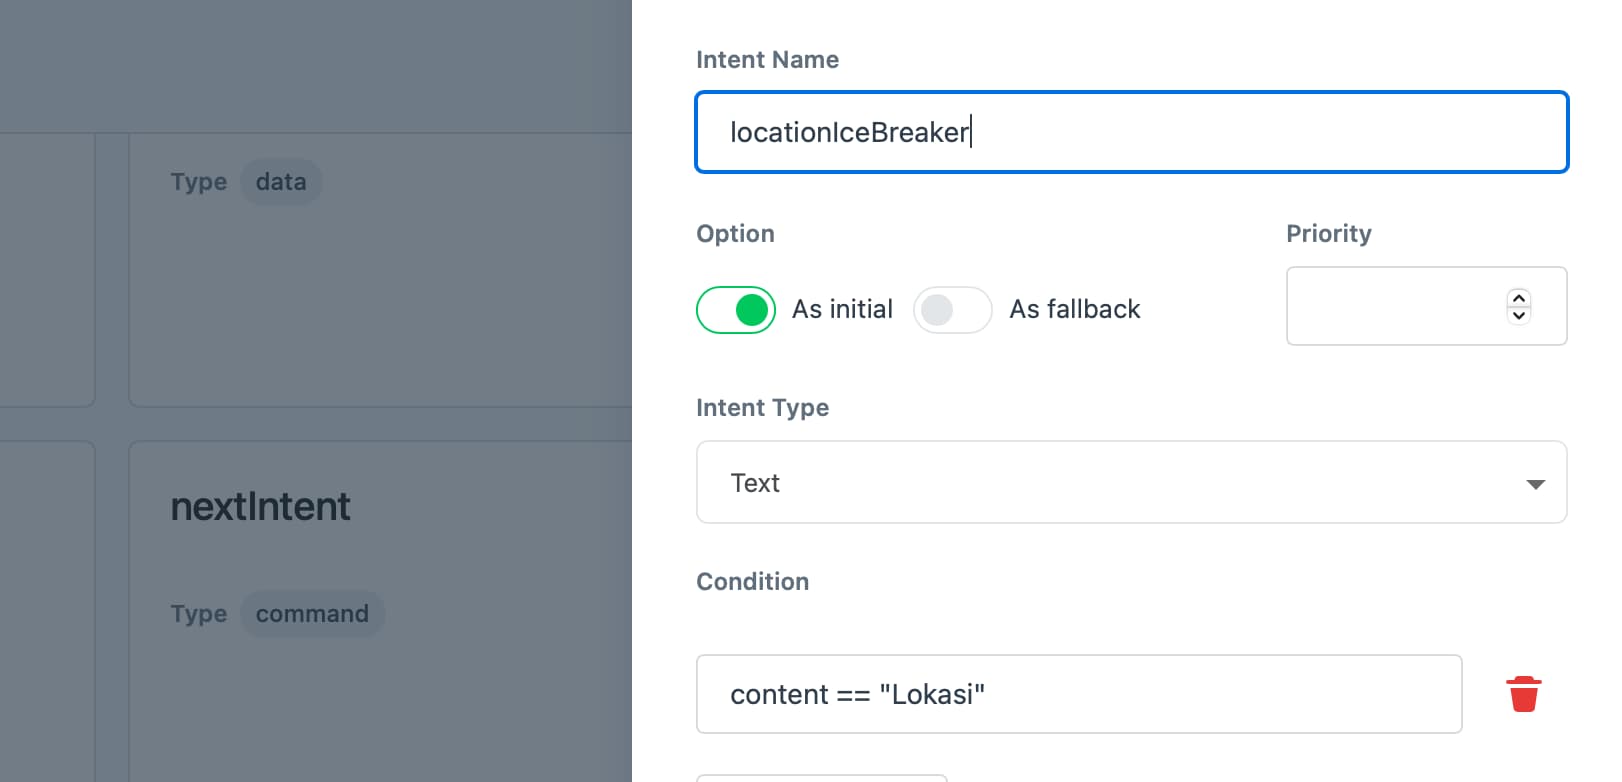This screenshot has width=1622, height=782.
Task: Select the nextIntent card title
Action: click(260, 507)
